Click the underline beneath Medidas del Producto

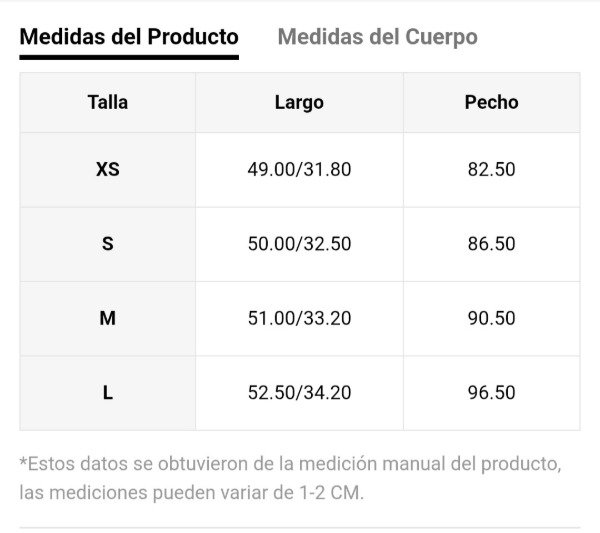(x=129, y=57)
